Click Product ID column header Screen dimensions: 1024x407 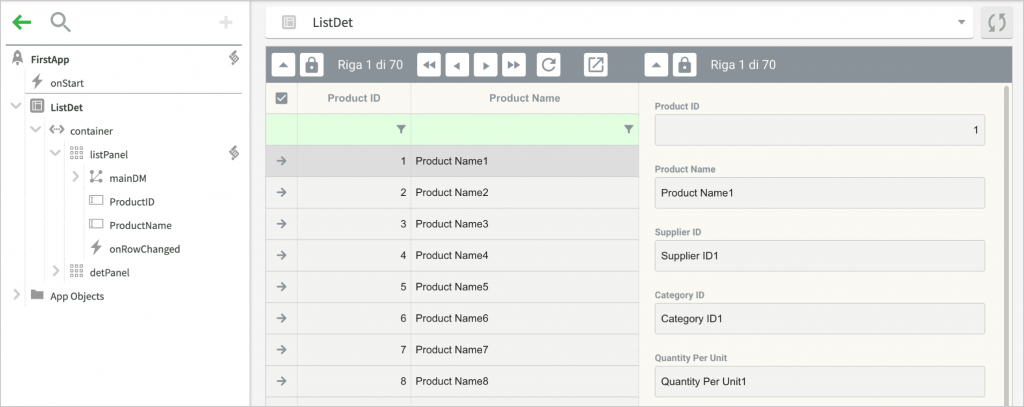[354, 98]
